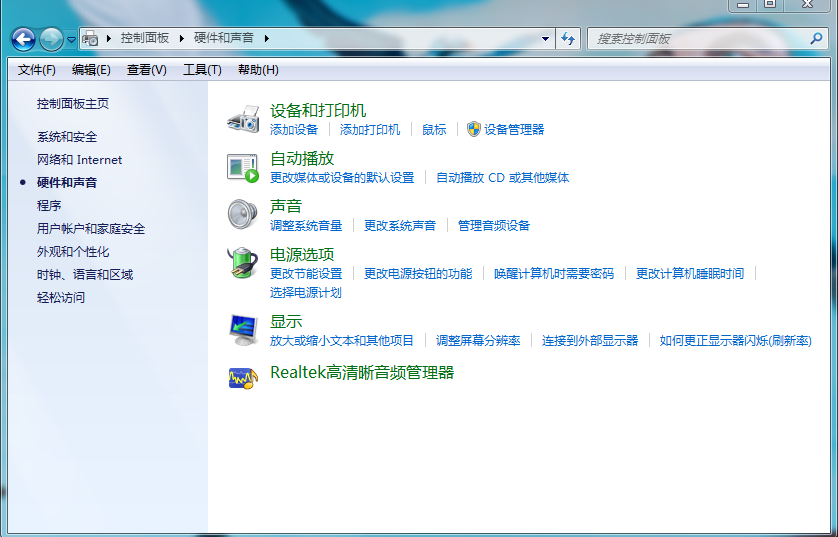Open 用户帐户和家庭安全 in sidebar
838x537 pixels.
pos(91,229)
